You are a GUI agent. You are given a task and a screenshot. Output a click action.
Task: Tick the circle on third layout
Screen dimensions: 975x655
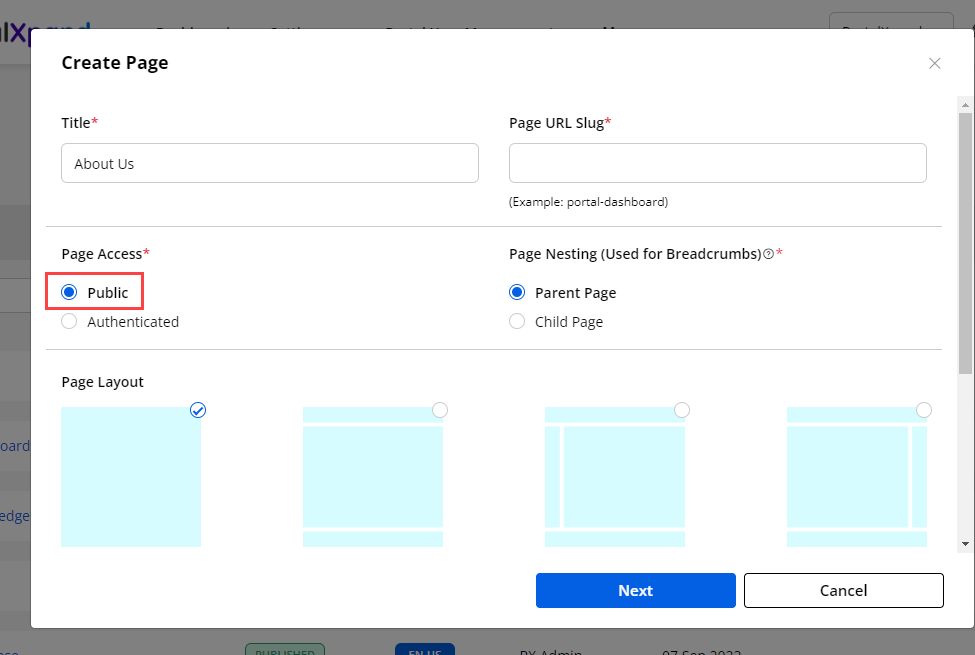coord(682,410)
